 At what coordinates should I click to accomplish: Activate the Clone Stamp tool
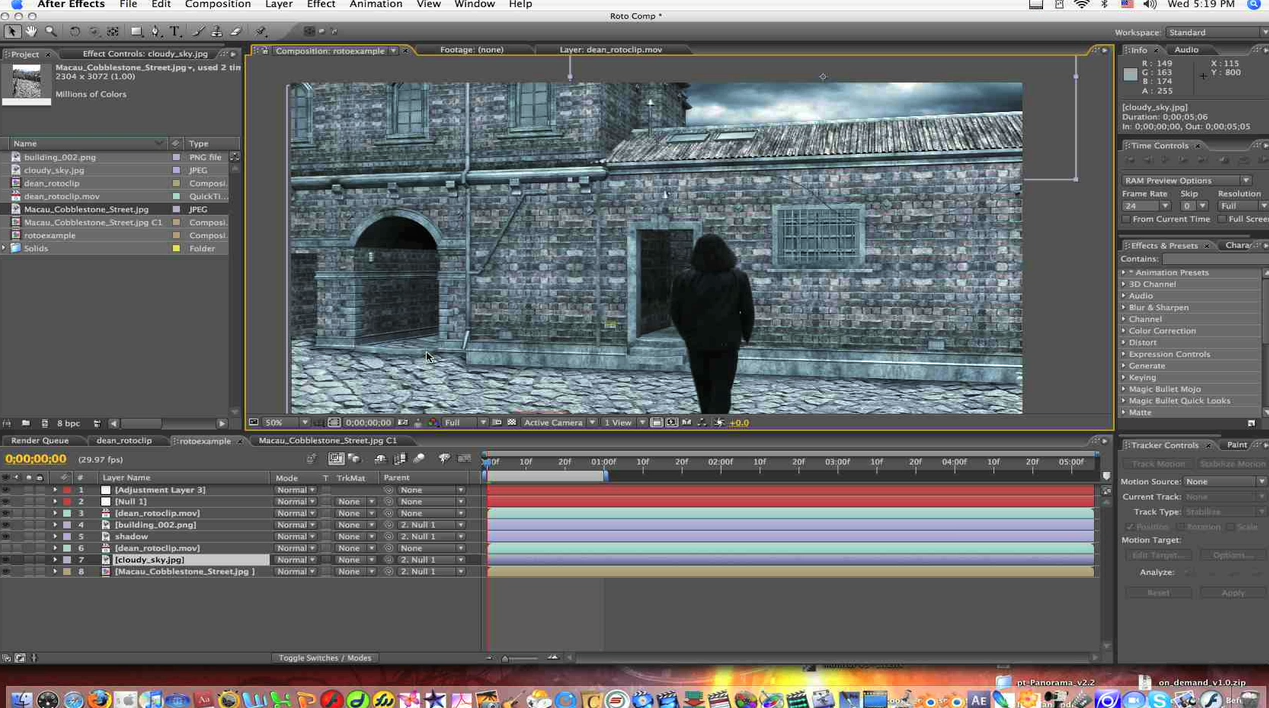pyautogui.click(x=217, y=32)
